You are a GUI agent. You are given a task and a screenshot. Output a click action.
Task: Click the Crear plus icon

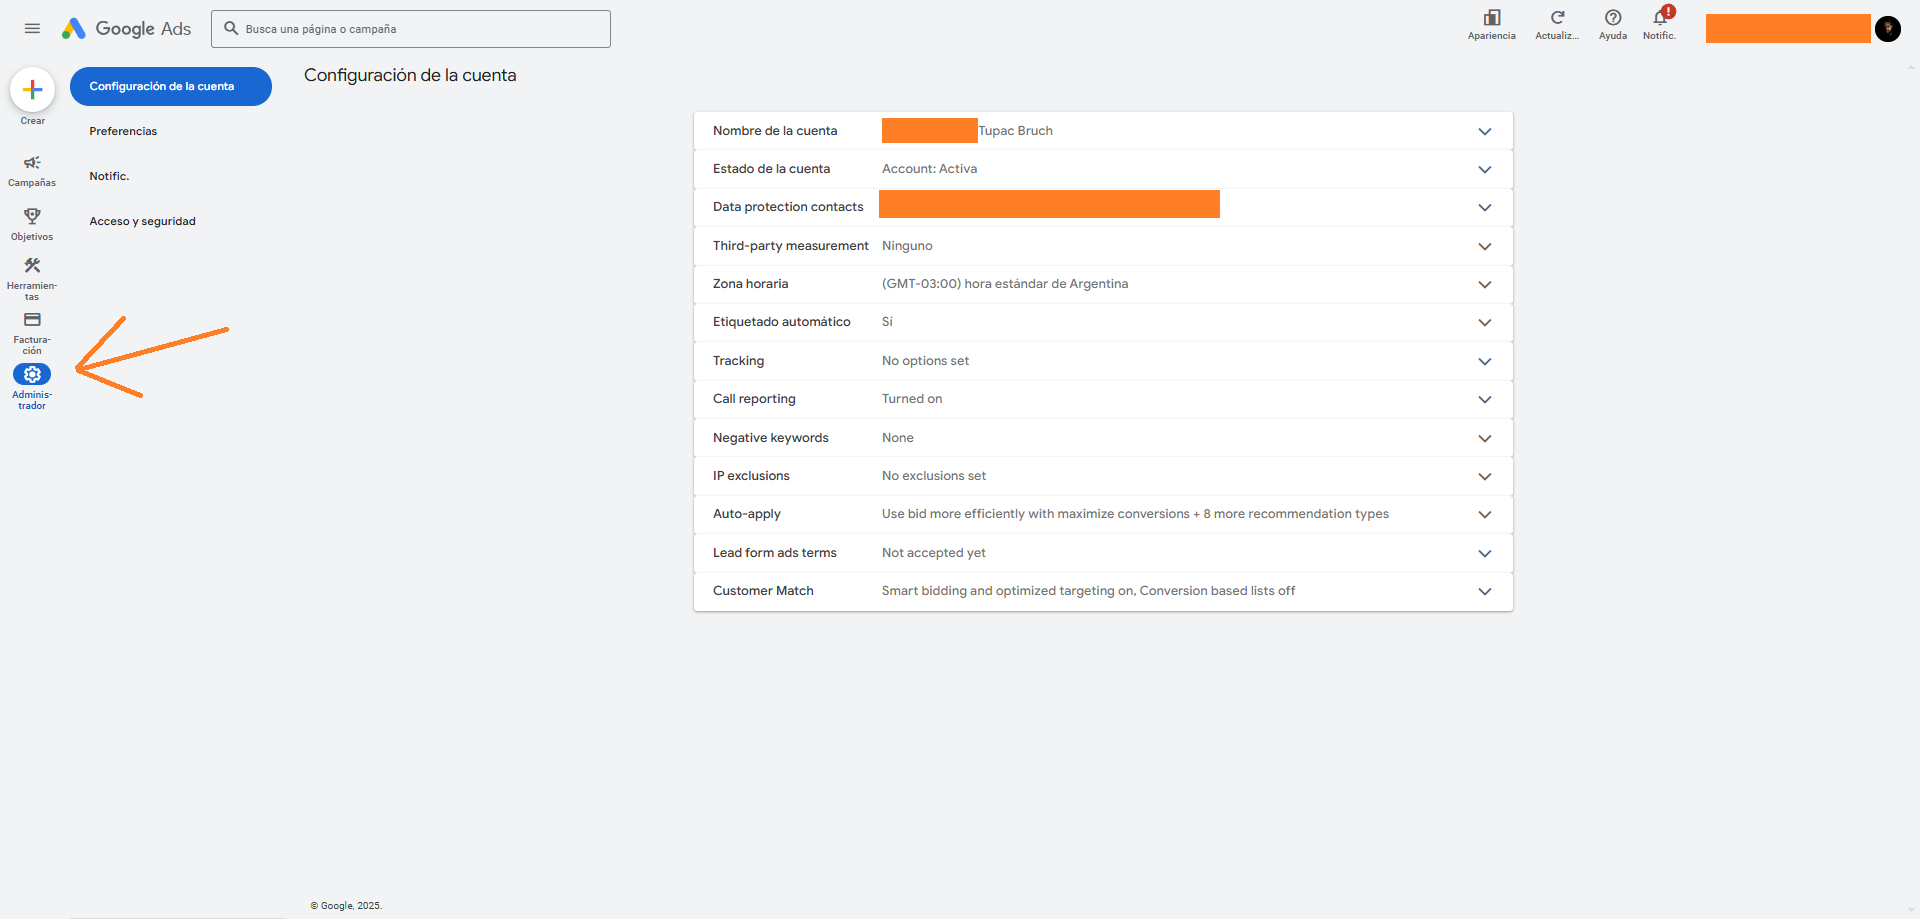(x=32, y=88)
